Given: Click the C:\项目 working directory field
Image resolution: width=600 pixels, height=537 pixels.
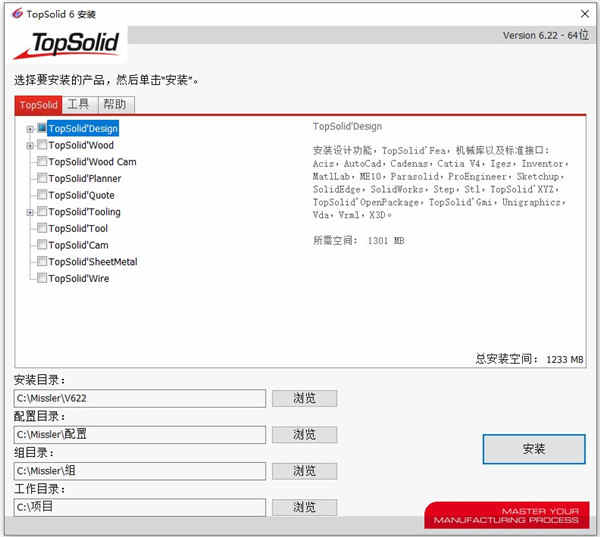Looking at the screenshot, I should click(x=140, y=507).
